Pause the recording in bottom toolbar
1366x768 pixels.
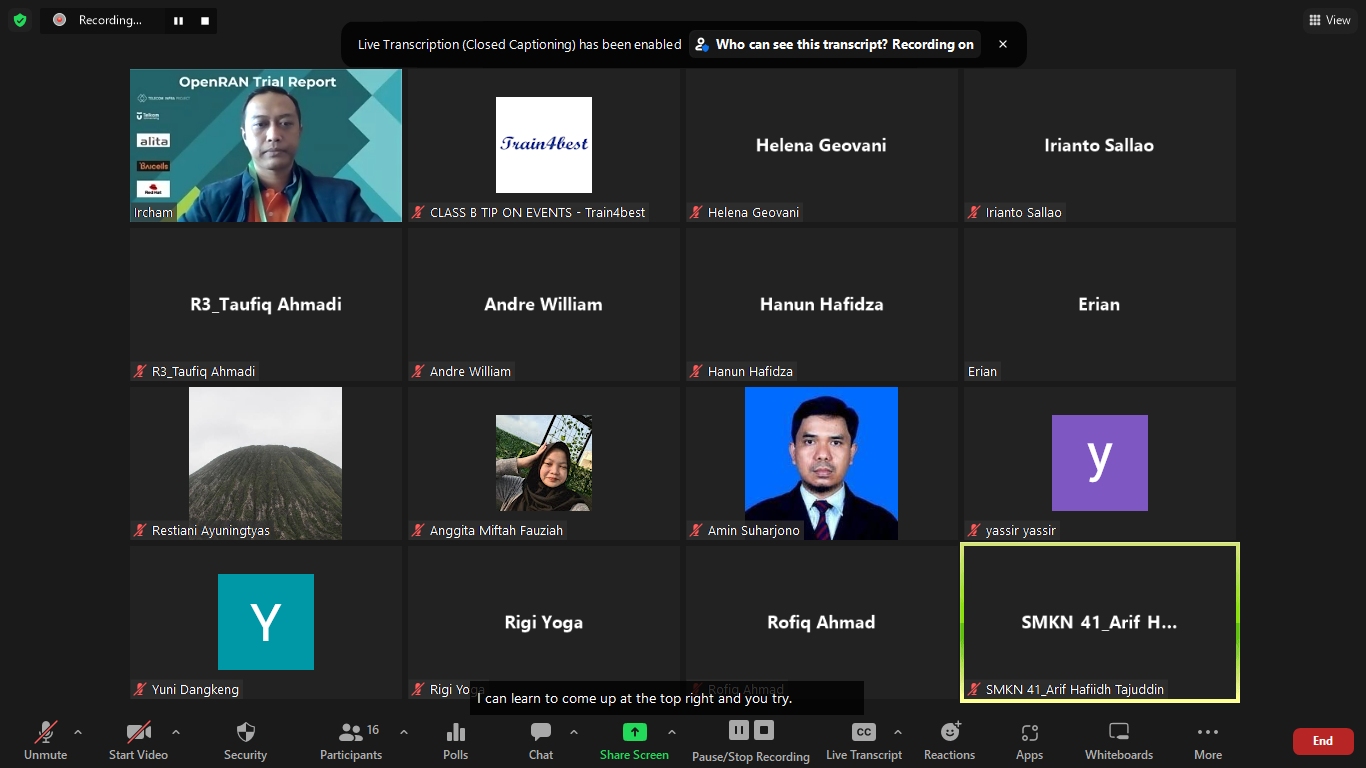click(738, 730)
